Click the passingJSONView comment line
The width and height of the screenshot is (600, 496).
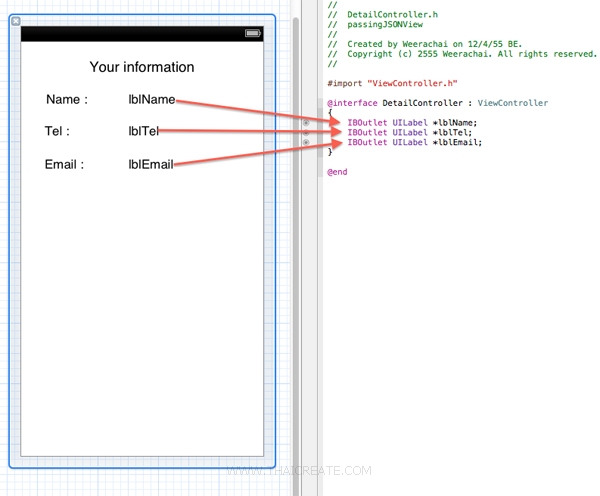375,24
